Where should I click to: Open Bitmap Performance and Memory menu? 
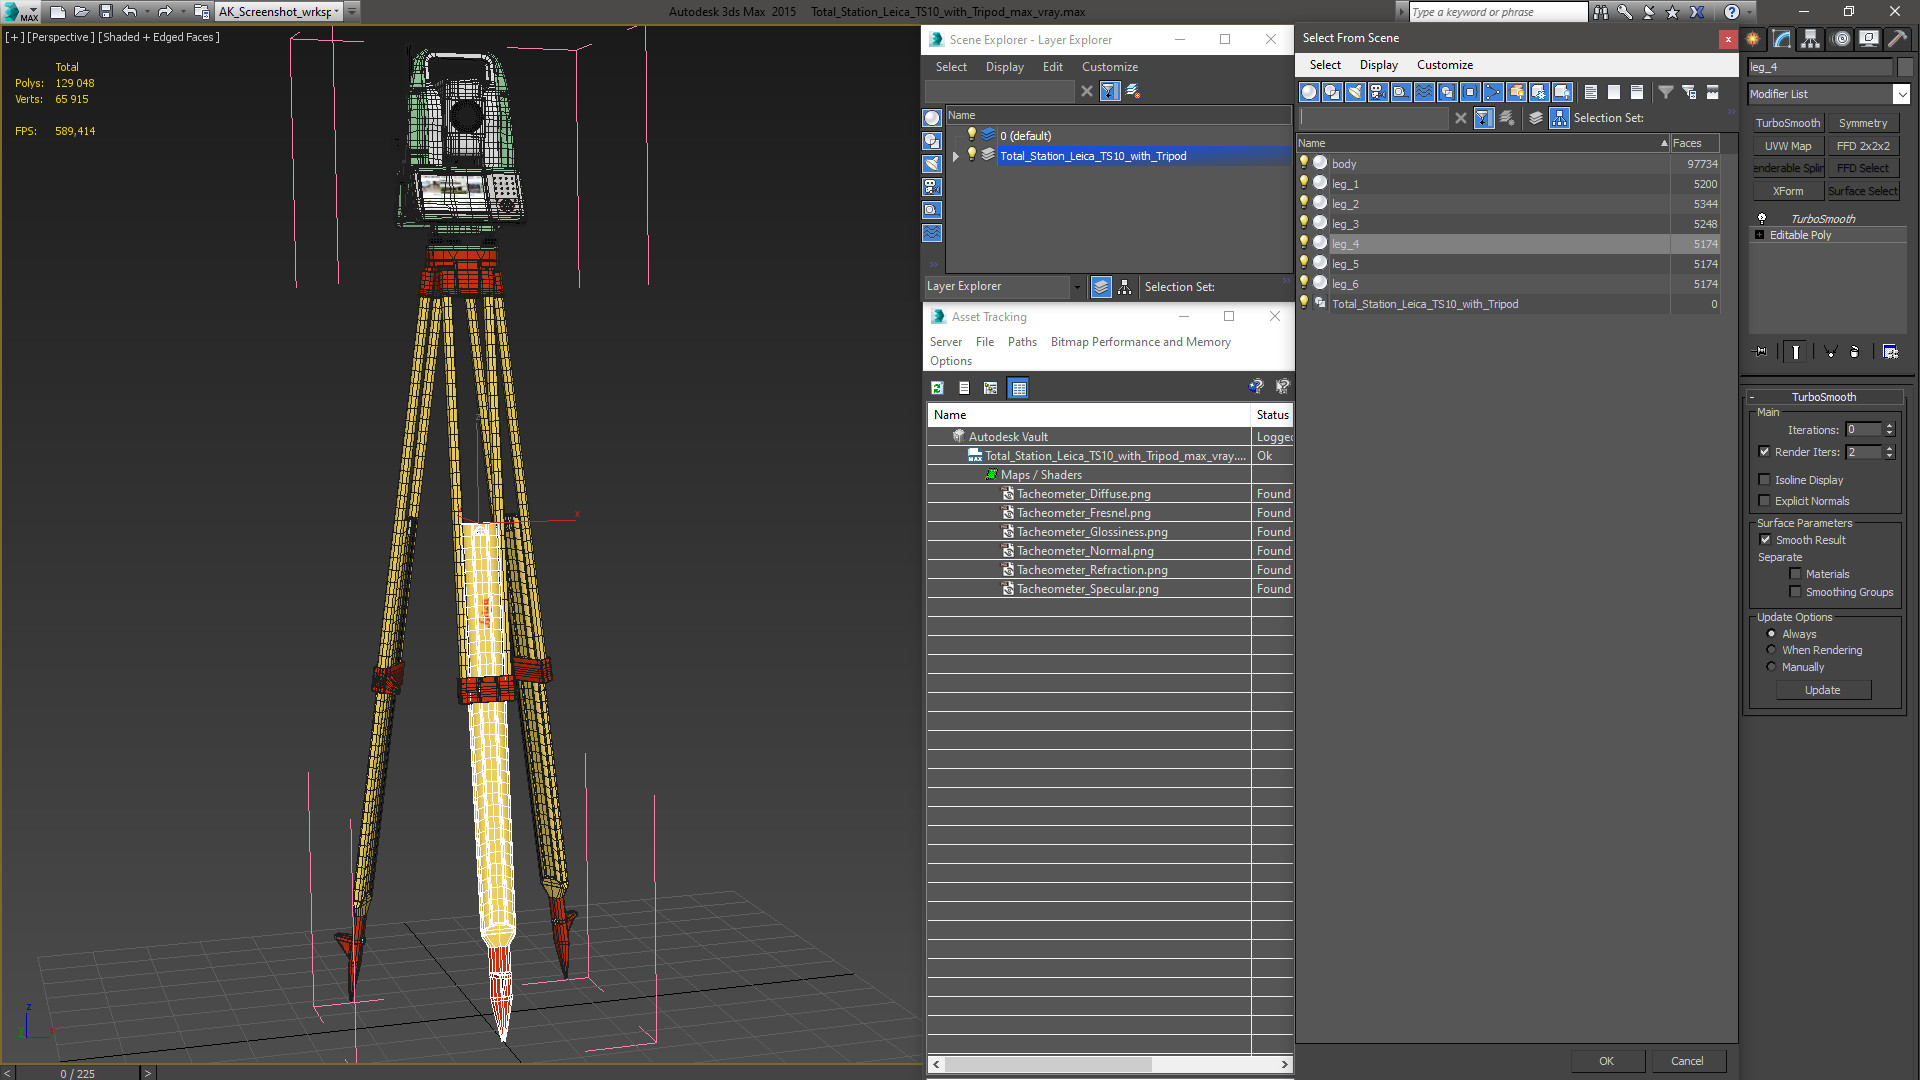click(x=1140, y=342)
